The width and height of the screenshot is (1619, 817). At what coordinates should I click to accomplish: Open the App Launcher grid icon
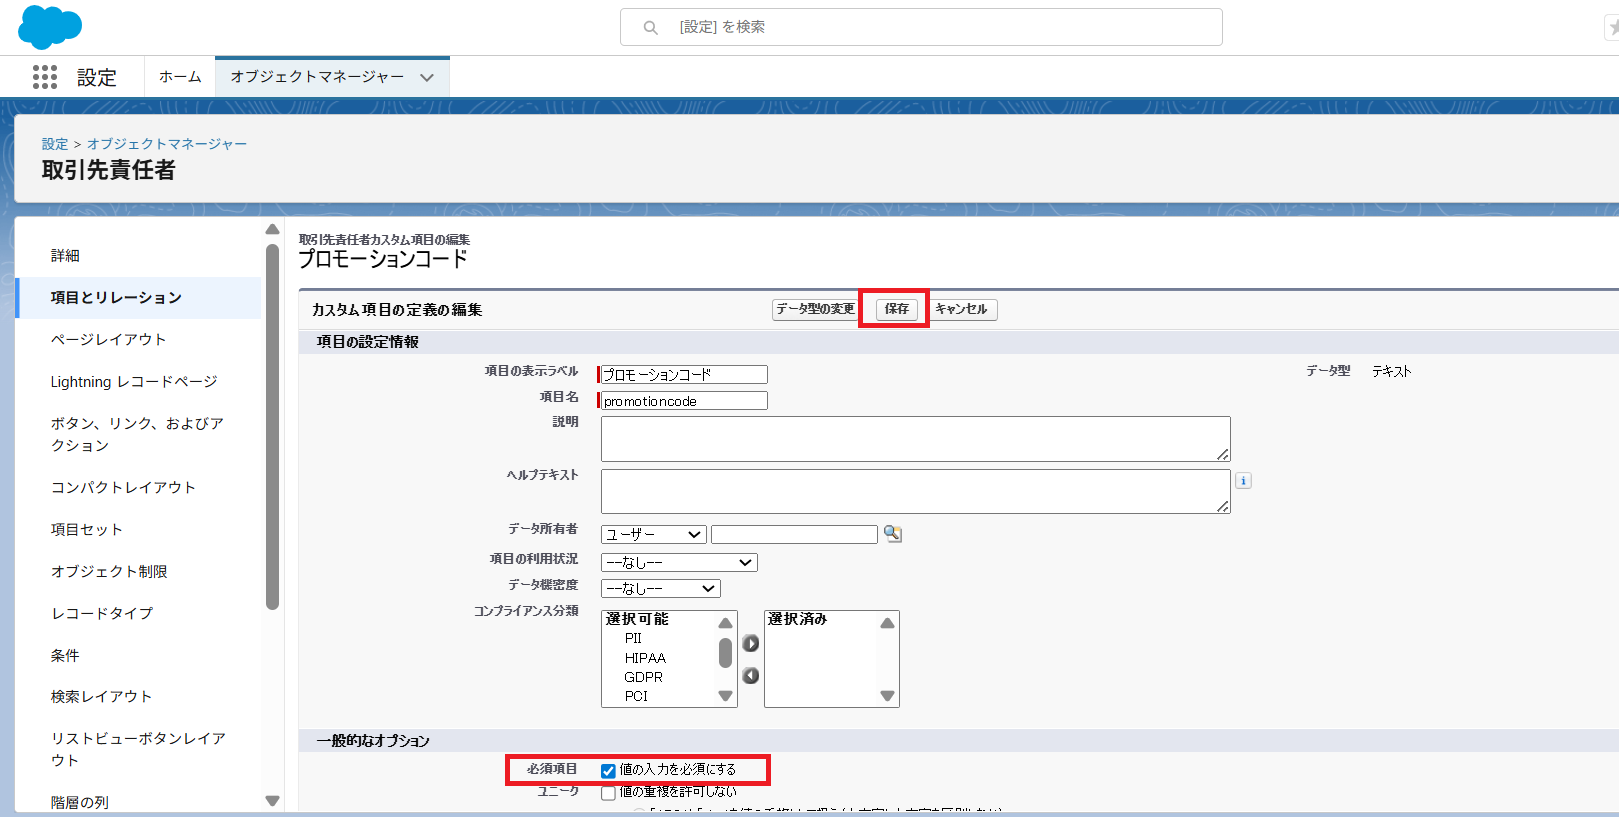pos(45,77)
